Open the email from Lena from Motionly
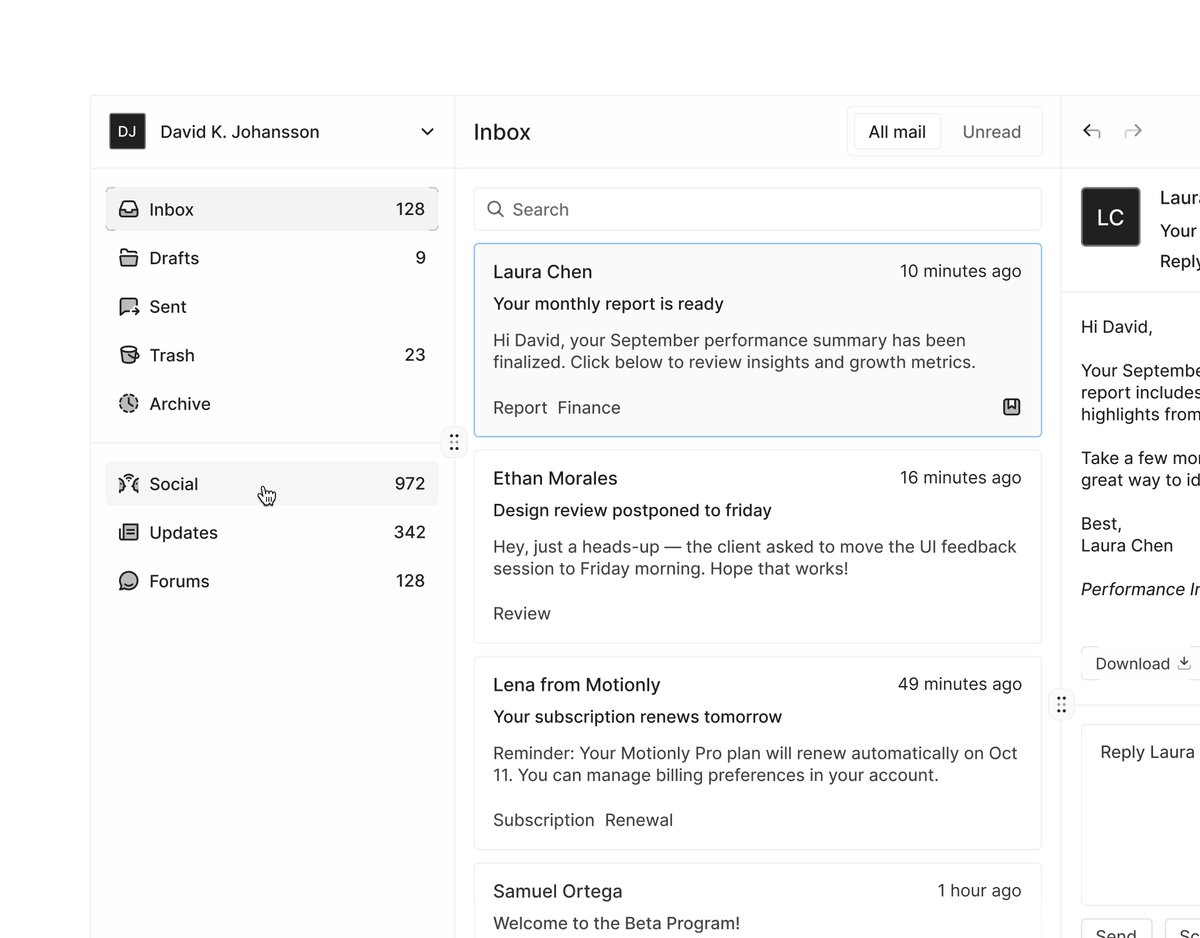 click(758, 753)
